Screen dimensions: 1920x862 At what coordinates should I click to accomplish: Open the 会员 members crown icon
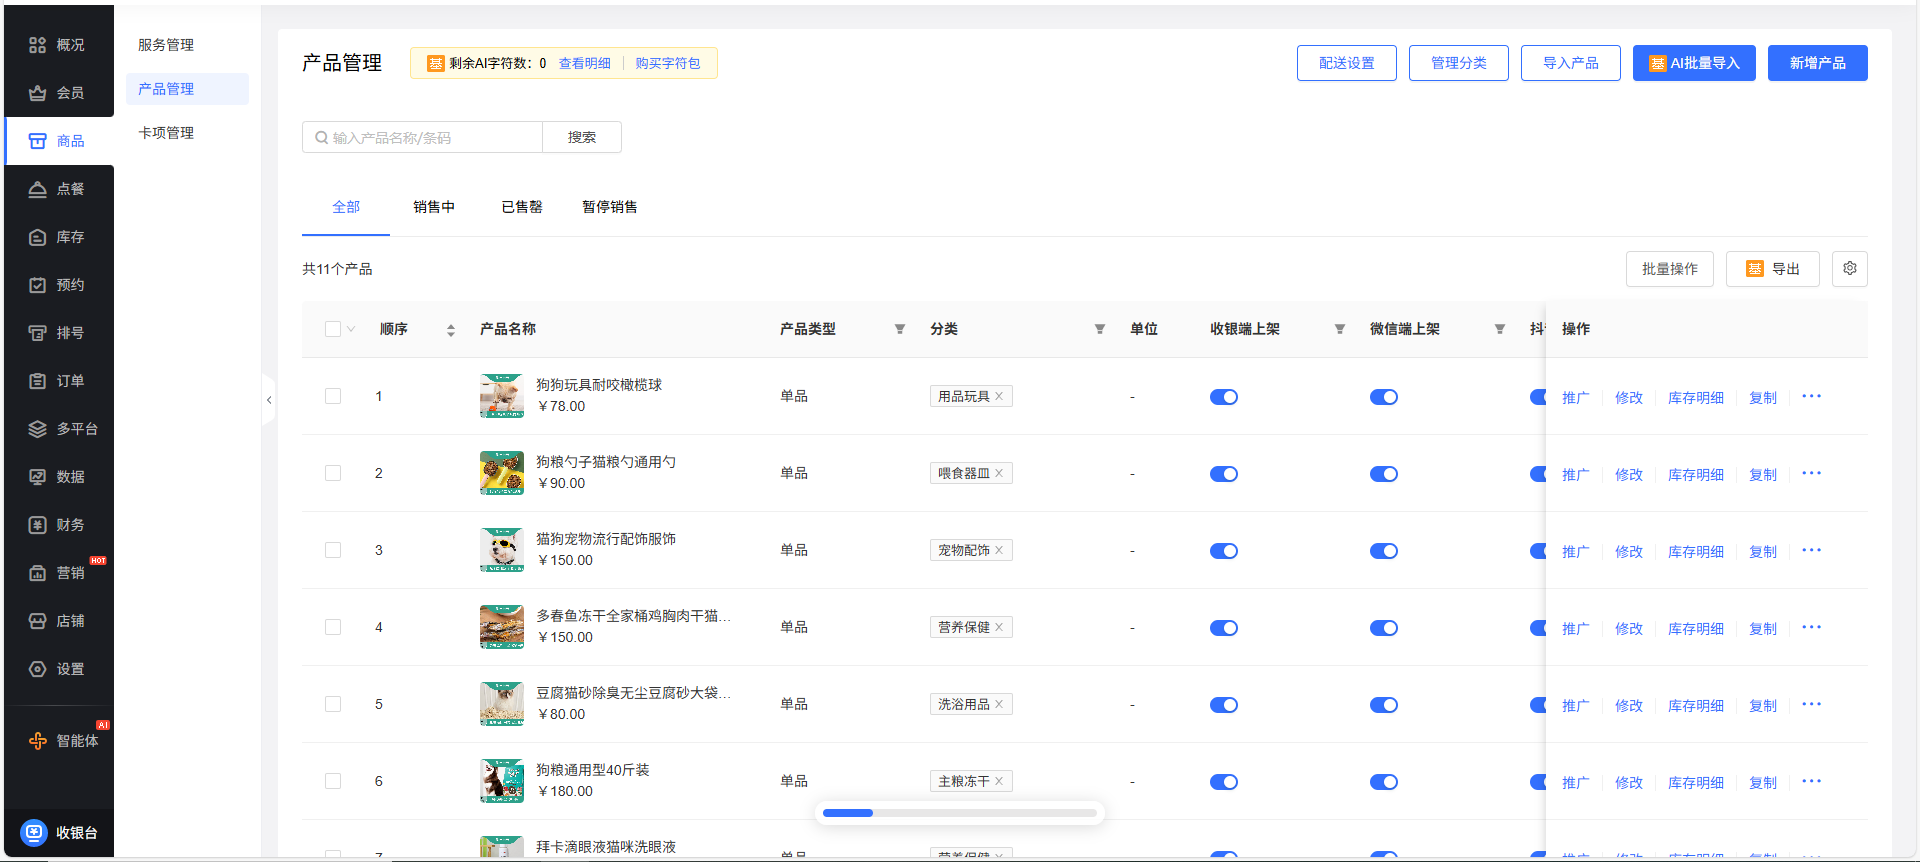(x=38, y=93)
